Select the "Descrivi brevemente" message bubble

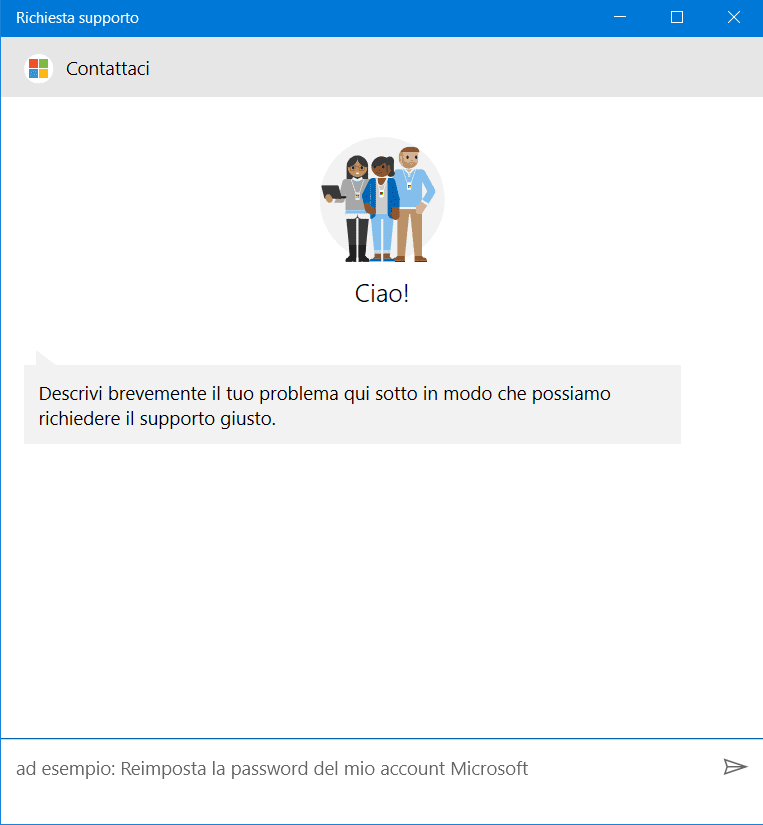pos(352,405)
